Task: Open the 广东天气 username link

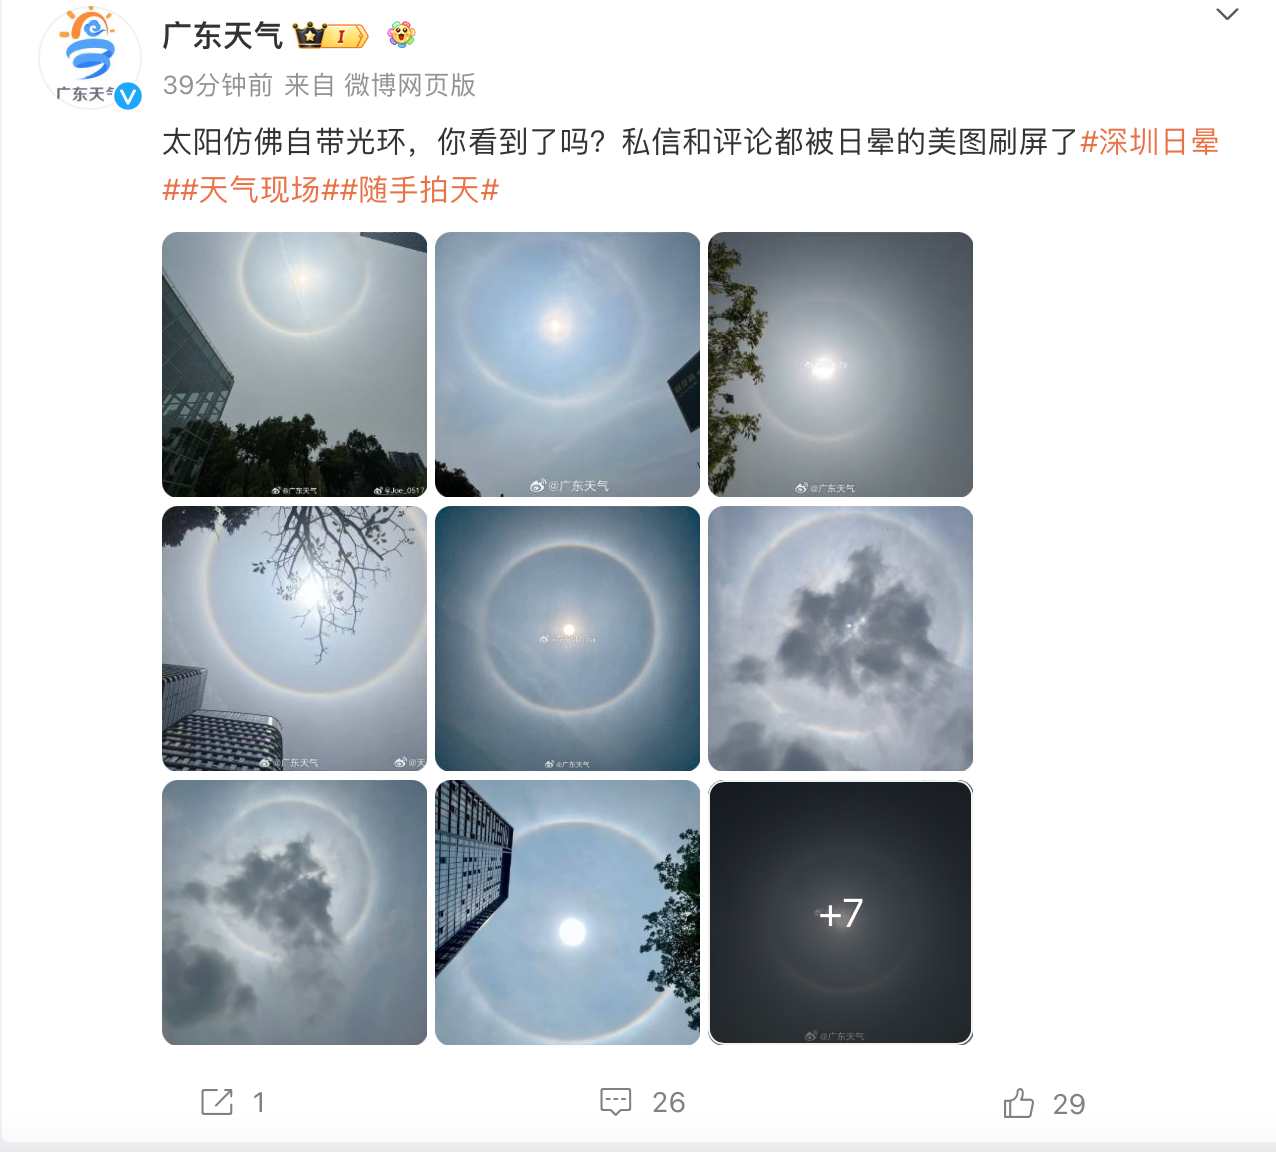Action: tap(222, 36)
